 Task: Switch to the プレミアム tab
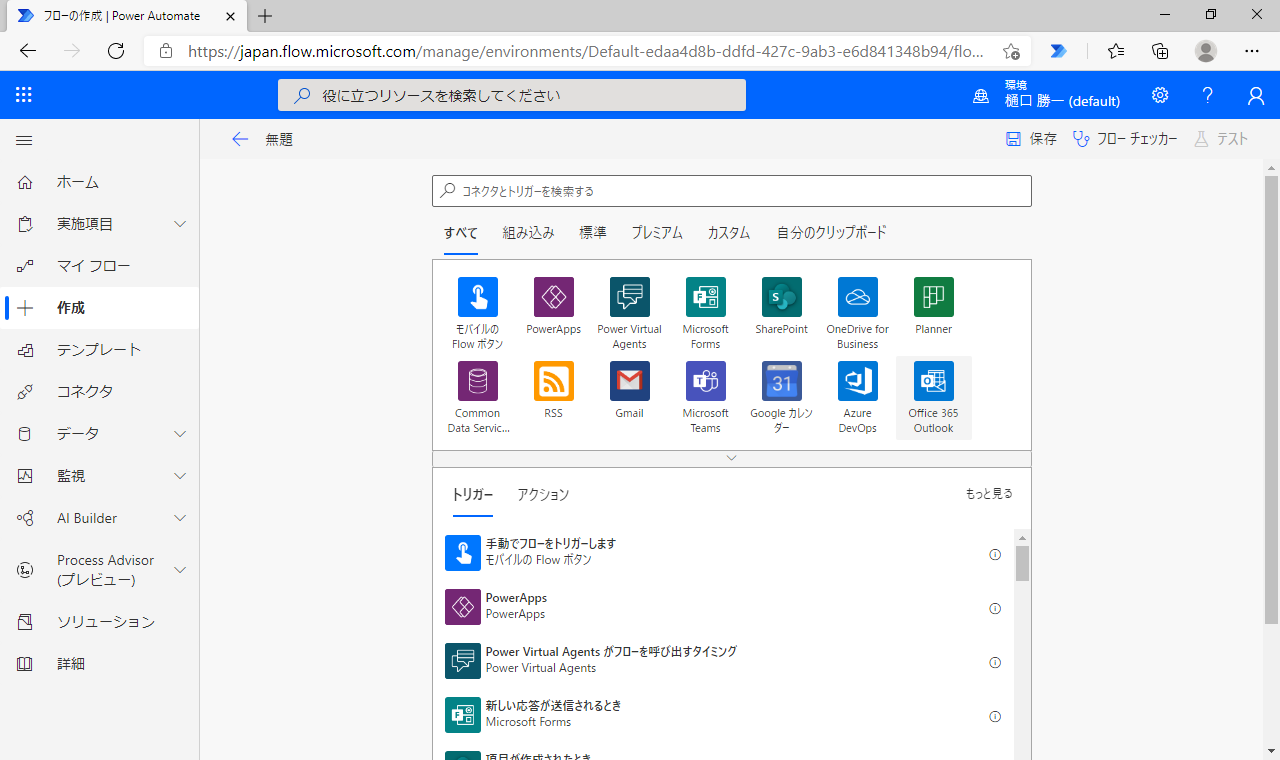[x=657, y=233]
